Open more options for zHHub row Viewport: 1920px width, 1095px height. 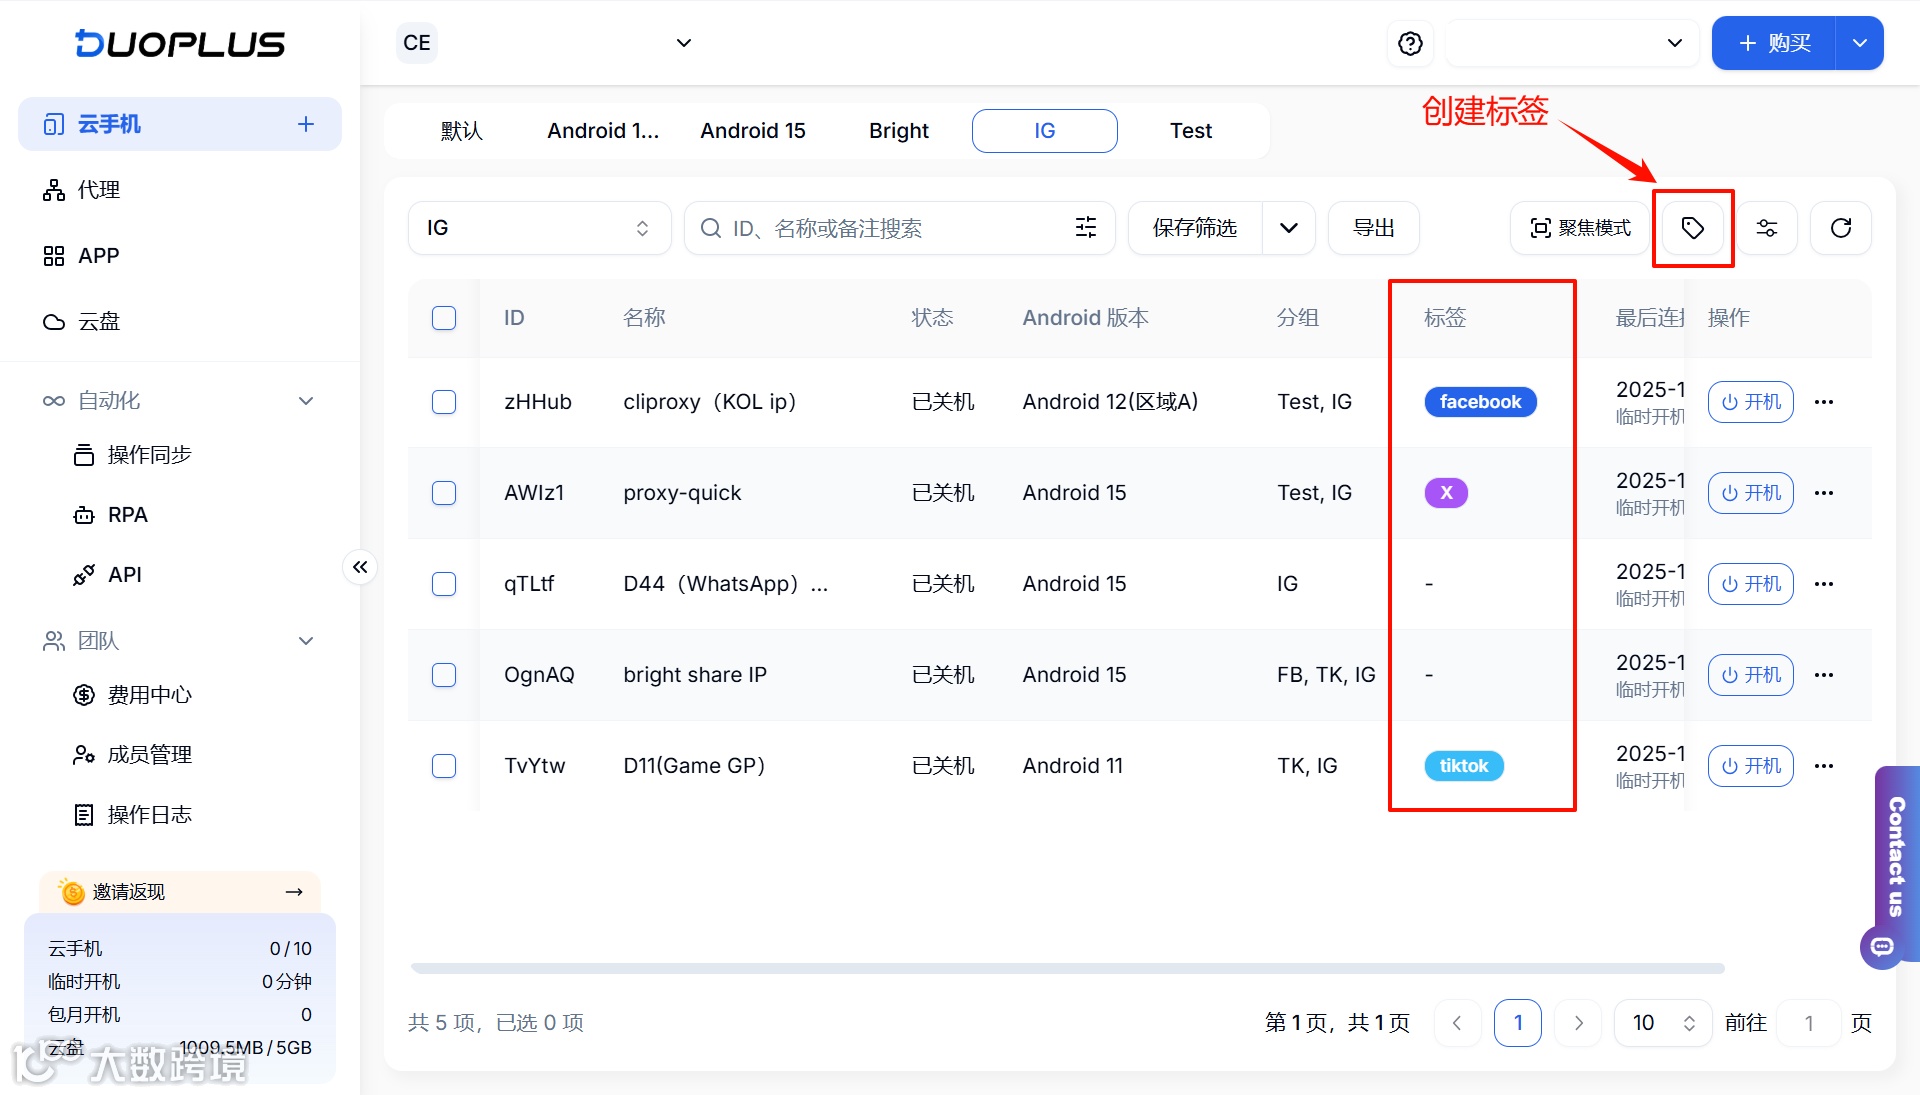(x=1823, y=402)
